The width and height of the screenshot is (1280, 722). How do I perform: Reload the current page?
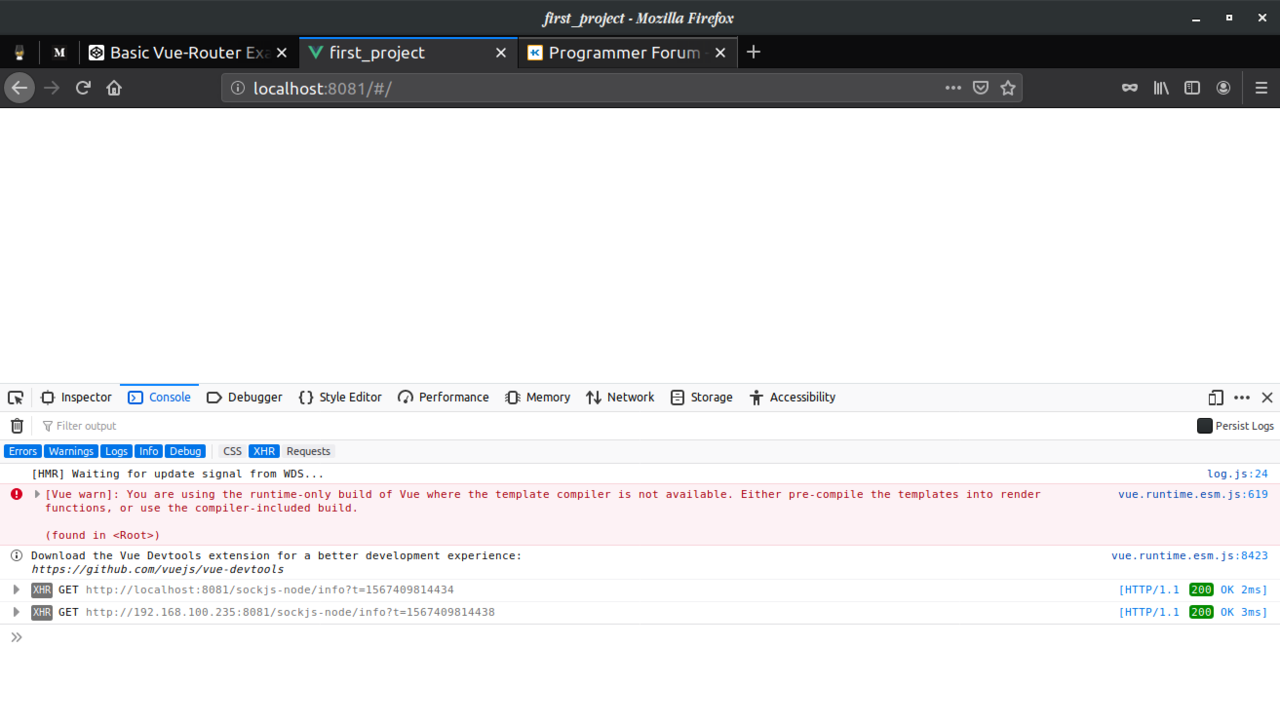point(83,88)
